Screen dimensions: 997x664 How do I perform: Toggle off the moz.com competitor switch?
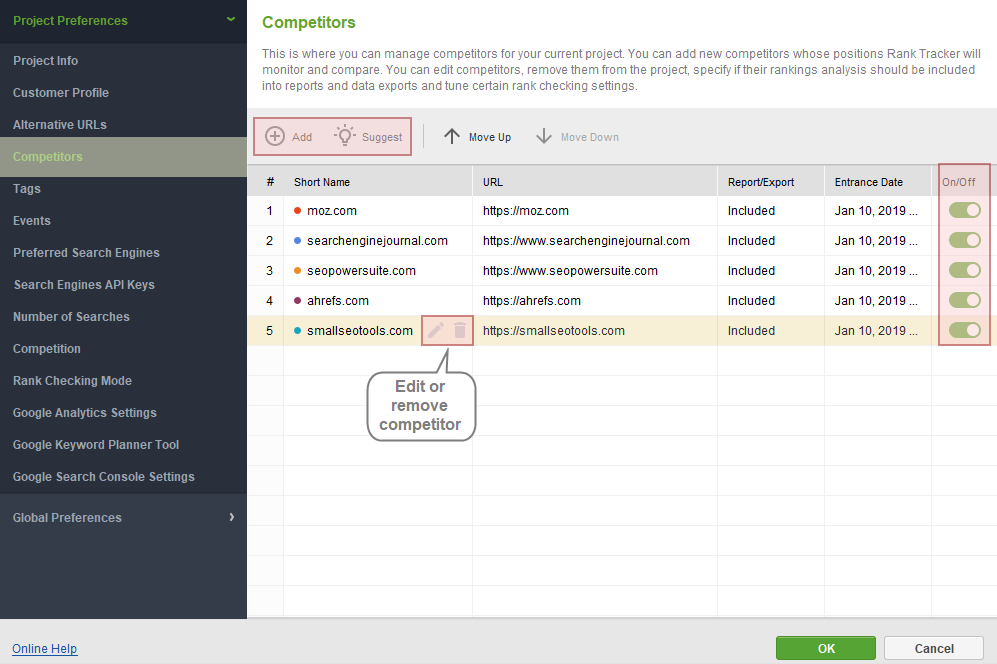click(x=965, y=210)
